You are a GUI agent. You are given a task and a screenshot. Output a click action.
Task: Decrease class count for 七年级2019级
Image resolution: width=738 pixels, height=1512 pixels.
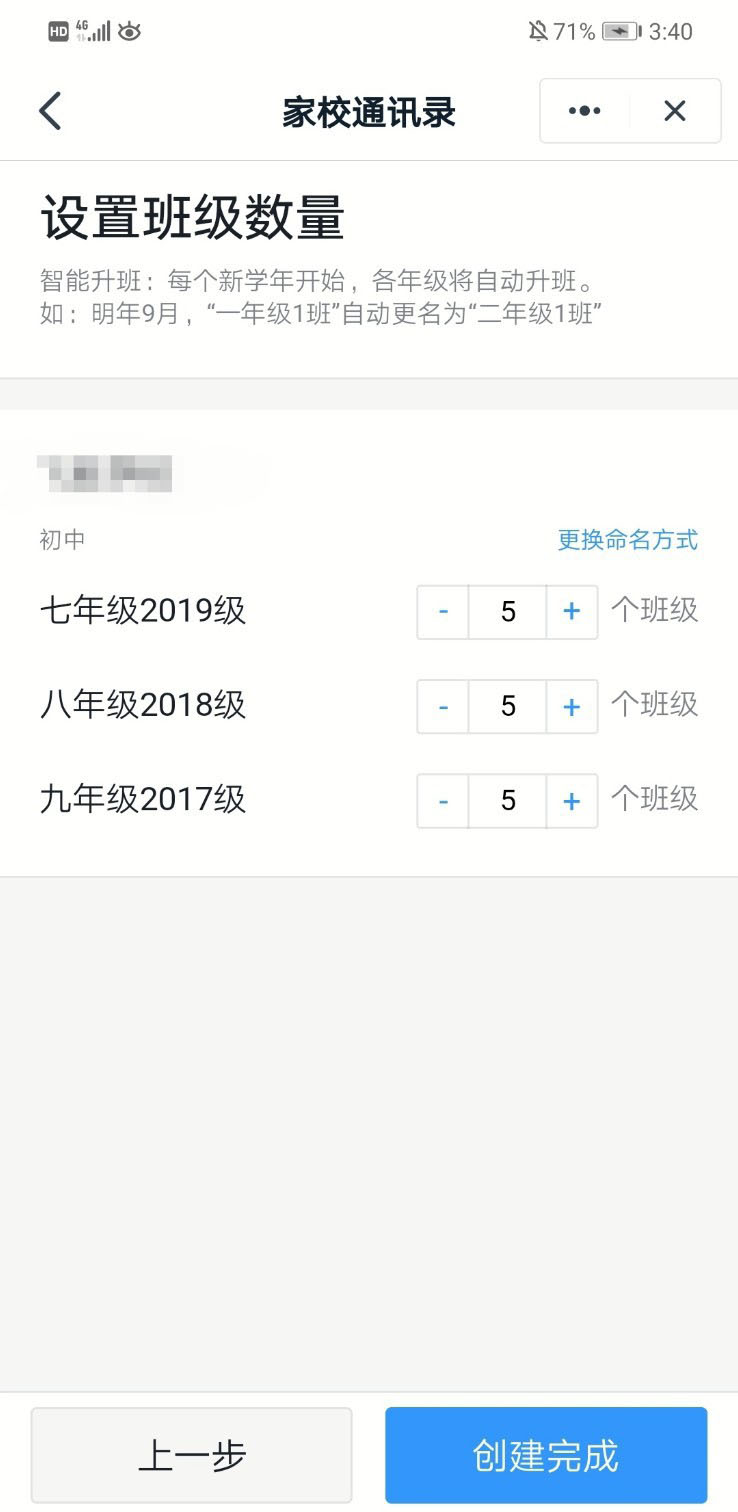click(443, 612)
